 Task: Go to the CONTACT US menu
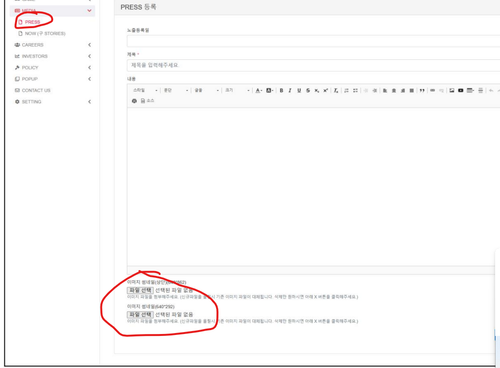pyautogui.click(x=36, y=90)
